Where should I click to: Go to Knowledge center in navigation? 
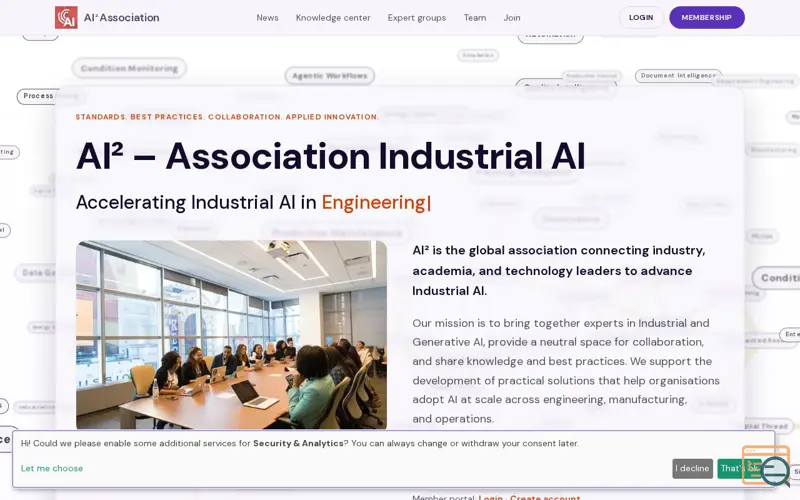[x=333, y=17]
